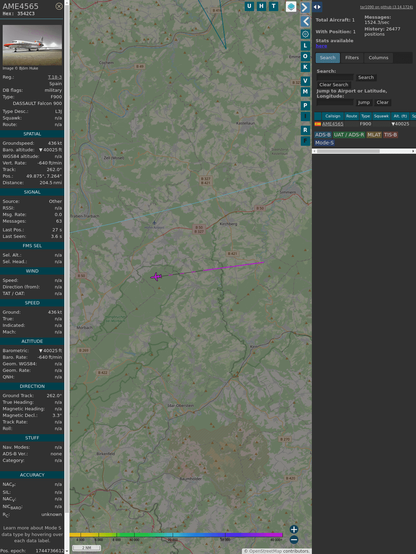Select the purple aircraft icon on map
The height and width of the screenshot is (554, 416).
click(156, 277)
